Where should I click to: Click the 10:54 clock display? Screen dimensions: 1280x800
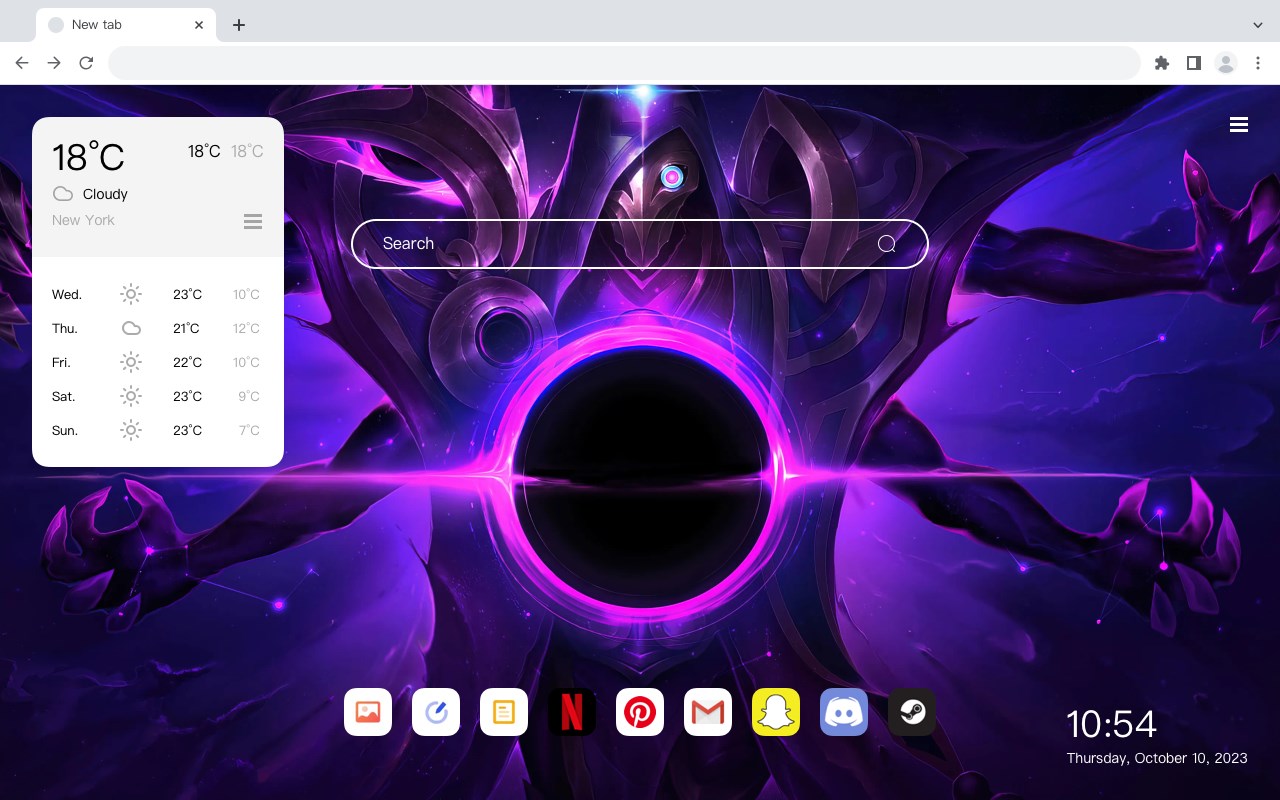[x=1111, y=724]
